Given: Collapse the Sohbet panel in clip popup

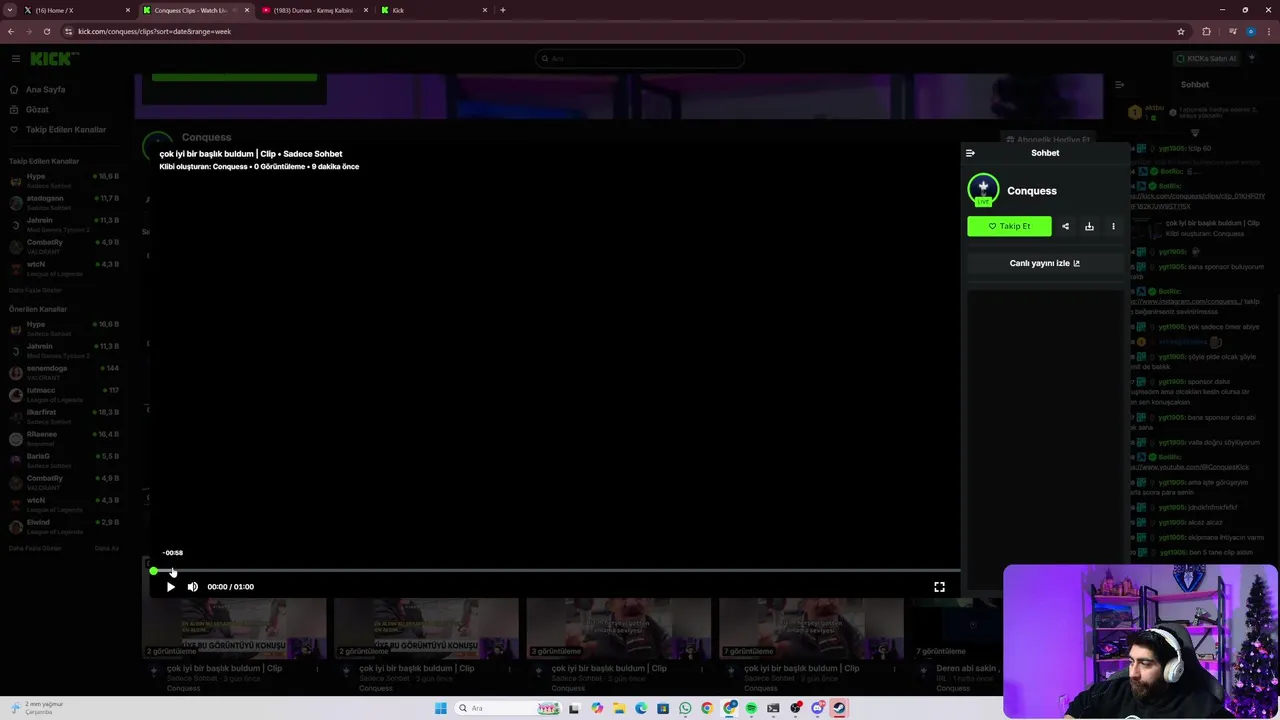Looking at the screenshot, I should [970, 153].
